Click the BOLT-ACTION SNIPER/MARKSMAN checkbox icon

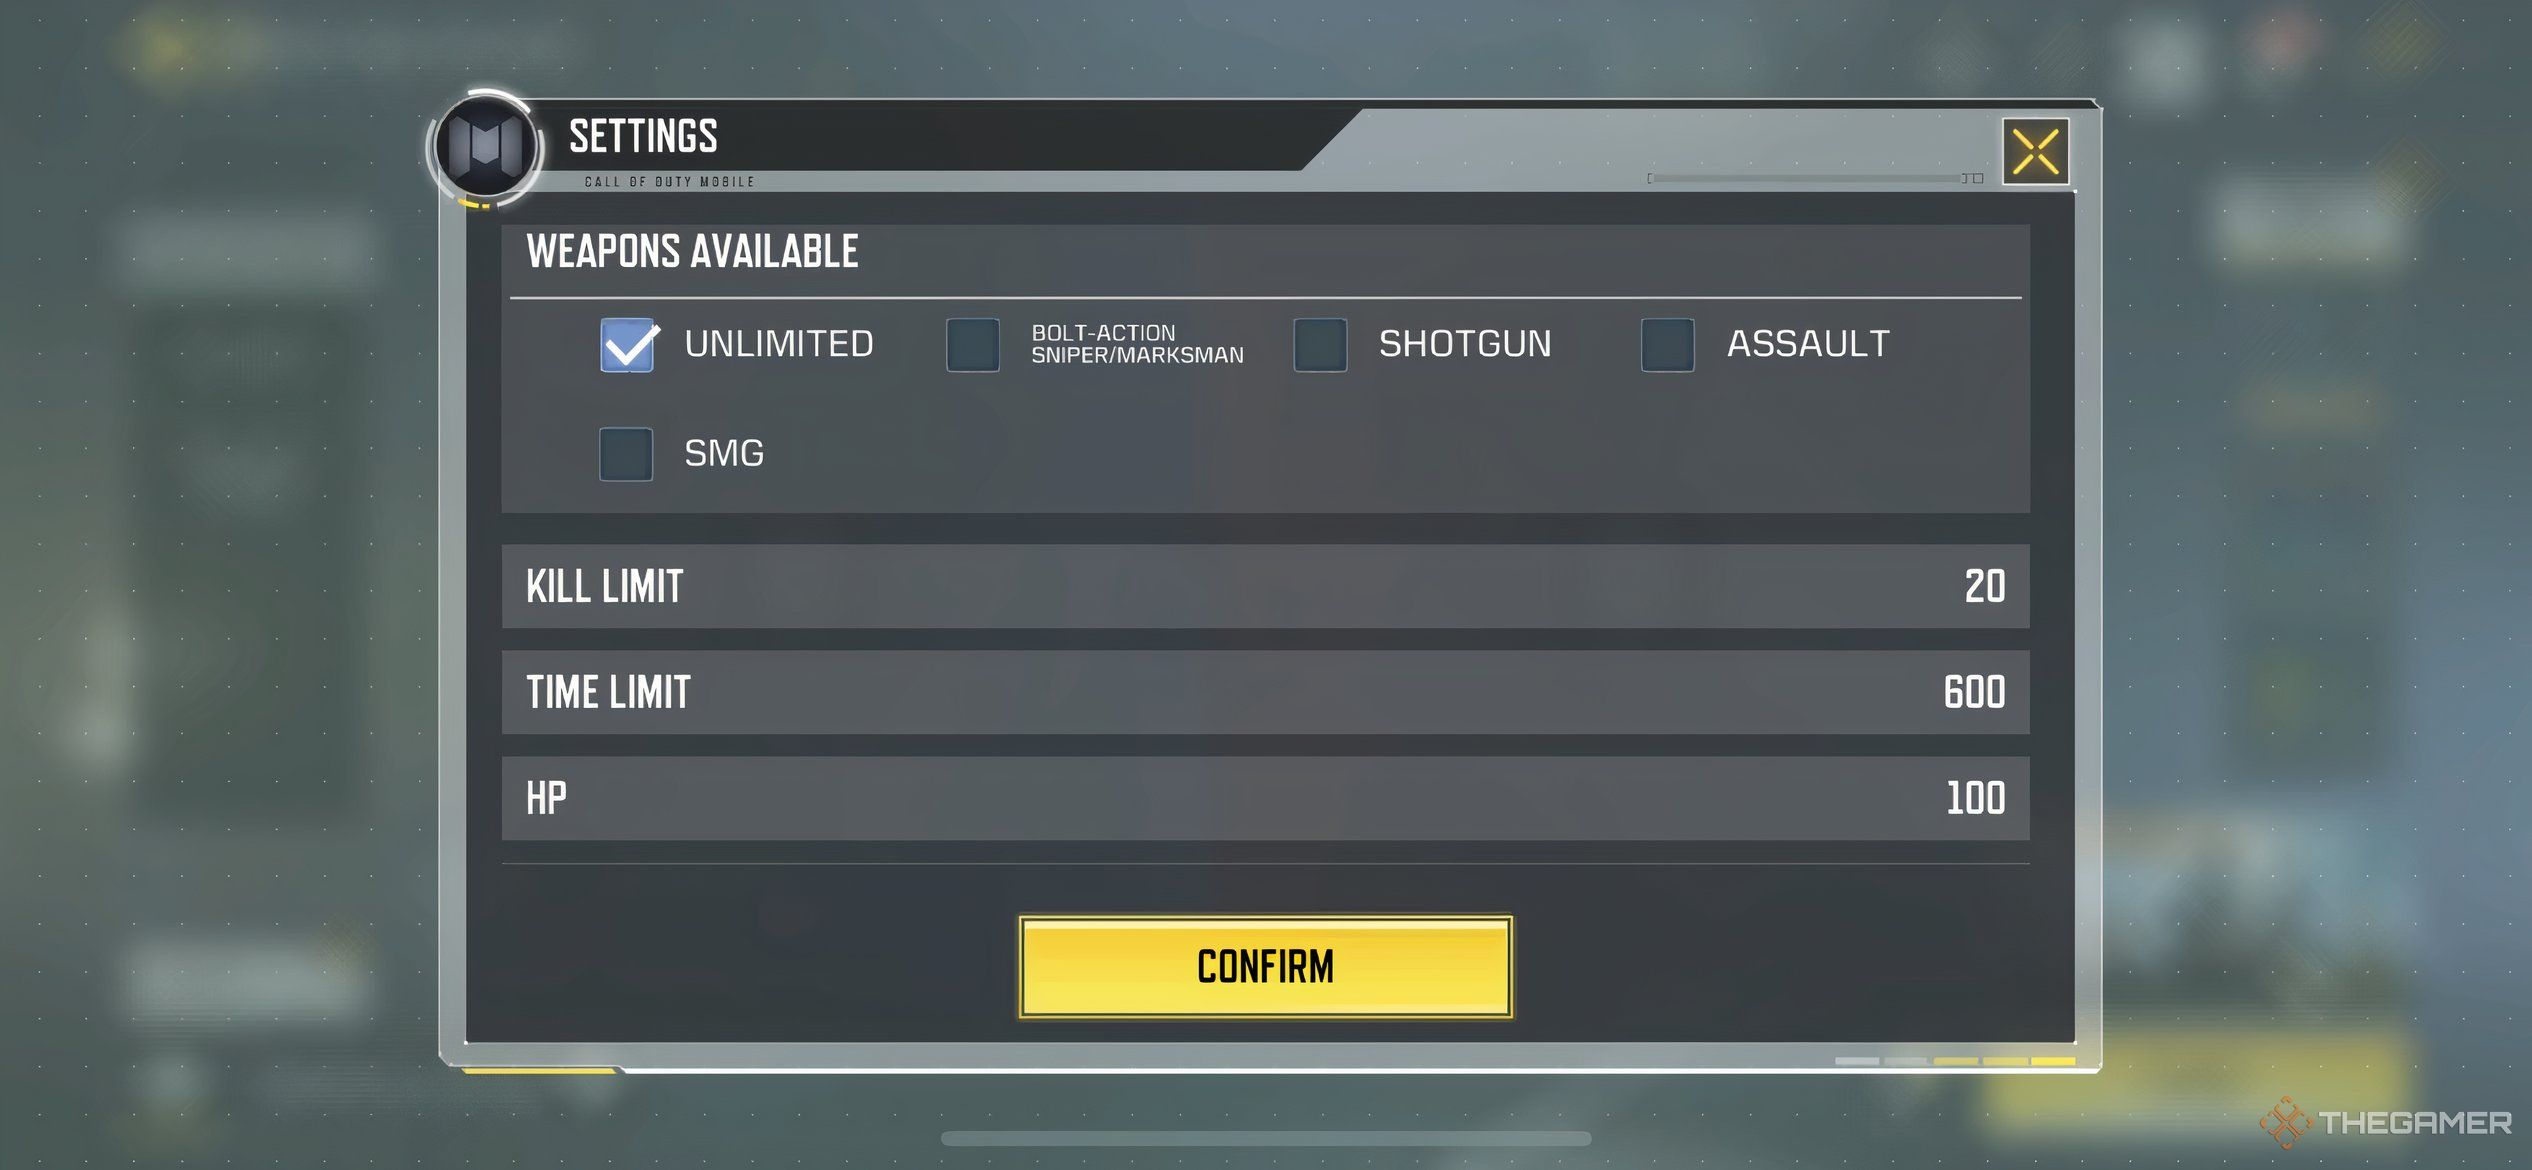click(x=972, y=342)
